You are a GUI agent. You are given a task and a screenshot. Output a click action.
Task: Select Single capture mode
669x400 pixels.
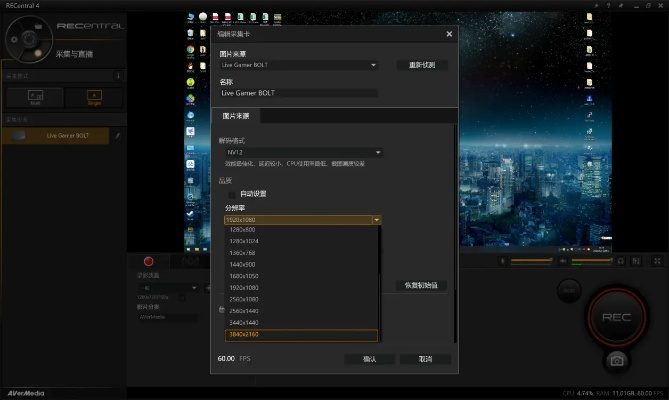click(94, 97)
